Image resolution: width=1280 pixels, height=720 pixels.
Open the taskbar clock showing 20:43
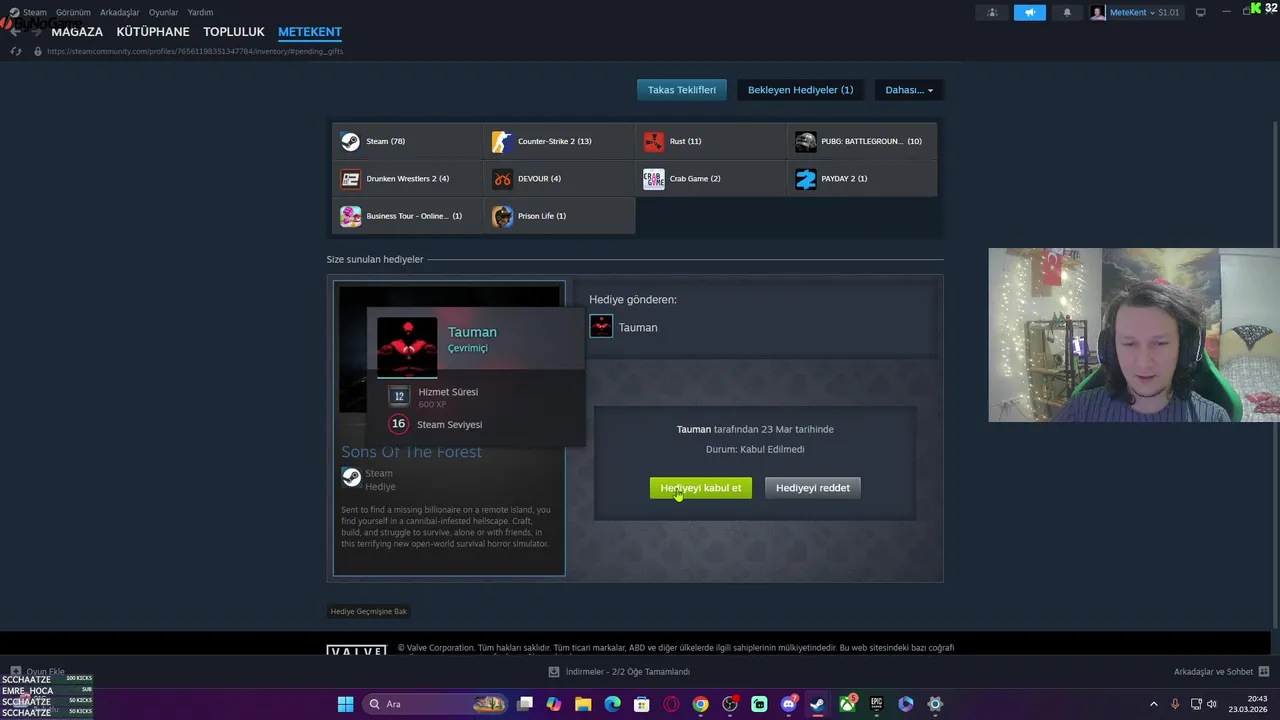1249,704
